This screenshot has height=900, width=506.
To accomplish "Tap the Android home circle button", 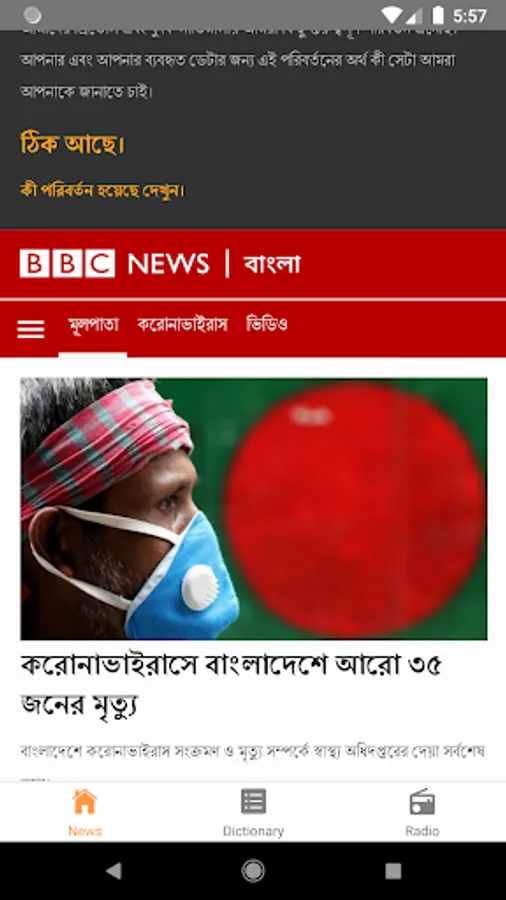I will pos(253,871).
